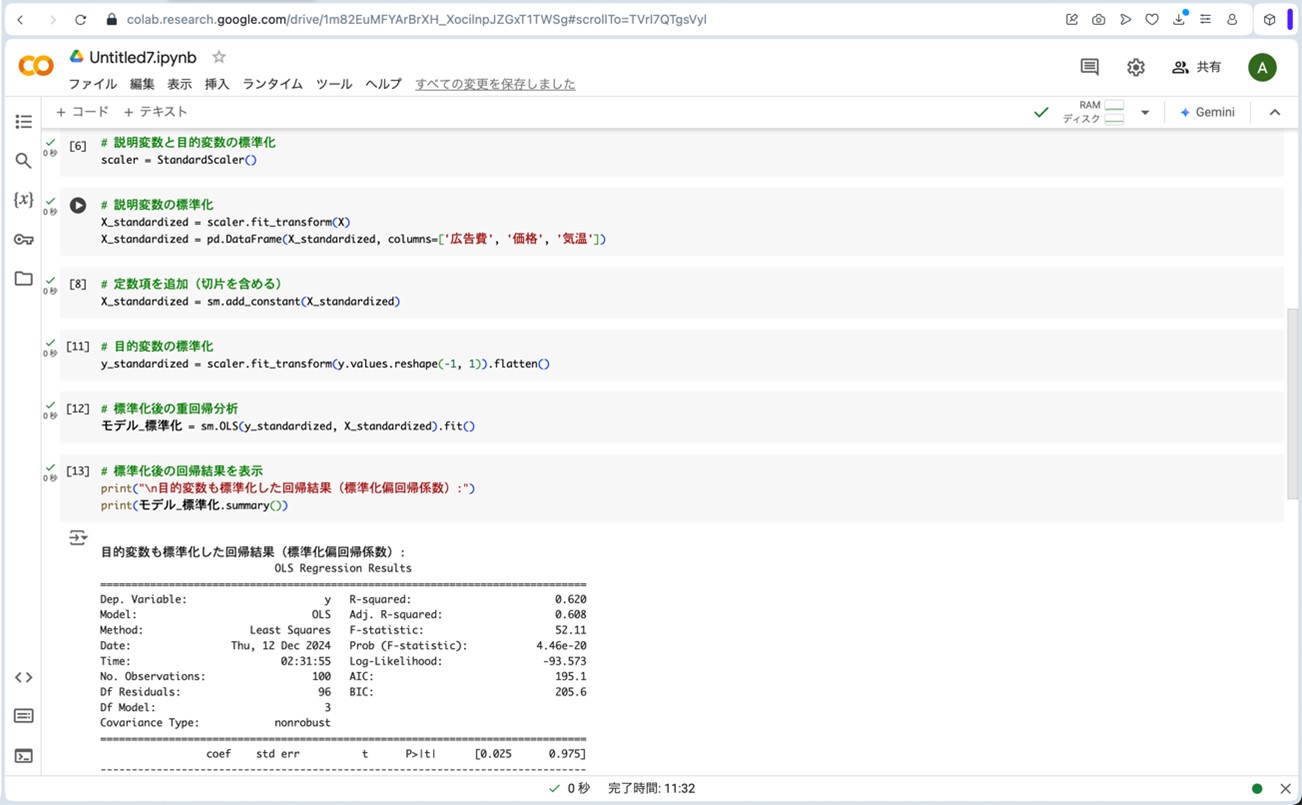The height and width of the screenshot is (805, 1302).
Task: Click the すべての変更を保存しました link
Action: point(495,84)
